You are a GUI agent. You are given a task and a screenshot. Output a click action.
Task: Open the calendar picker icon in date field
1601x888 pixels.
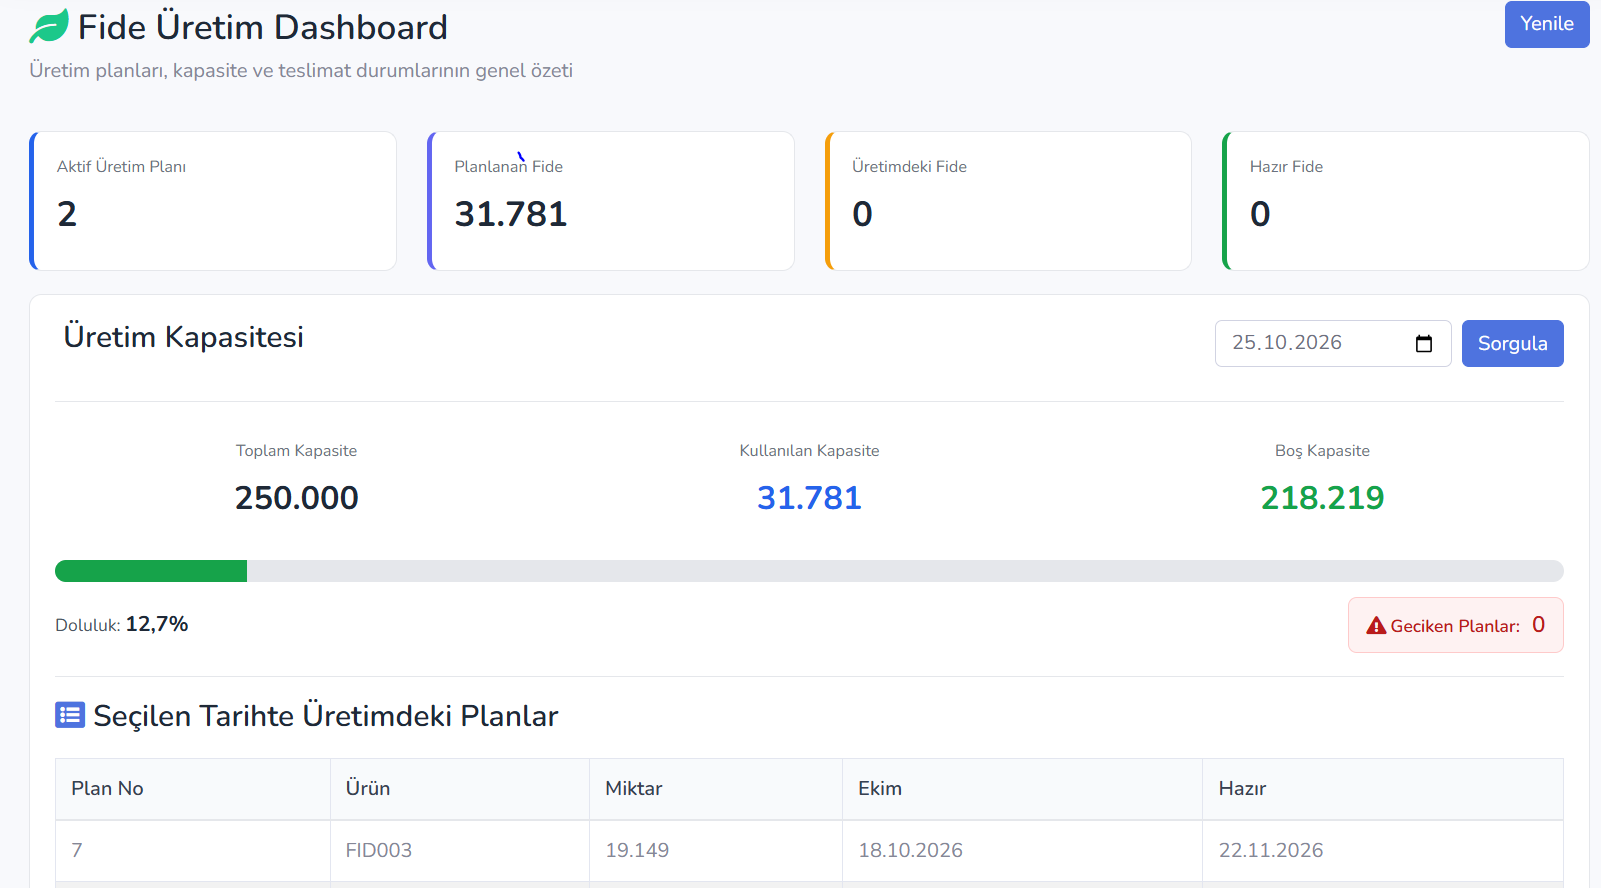(1424, 344)
